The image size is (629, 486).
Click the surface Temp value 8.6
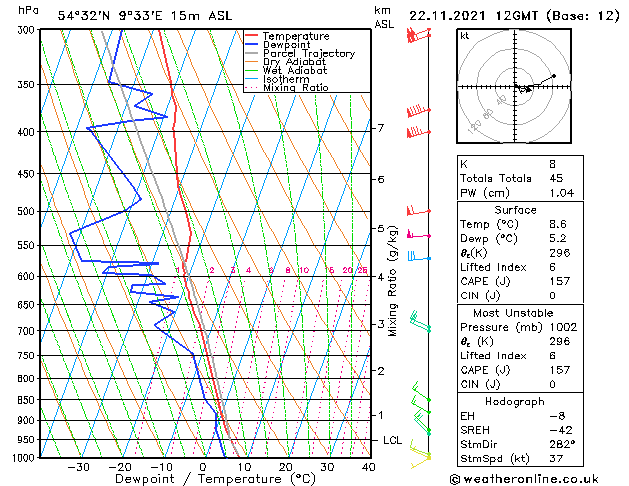[x=558, y=224]
